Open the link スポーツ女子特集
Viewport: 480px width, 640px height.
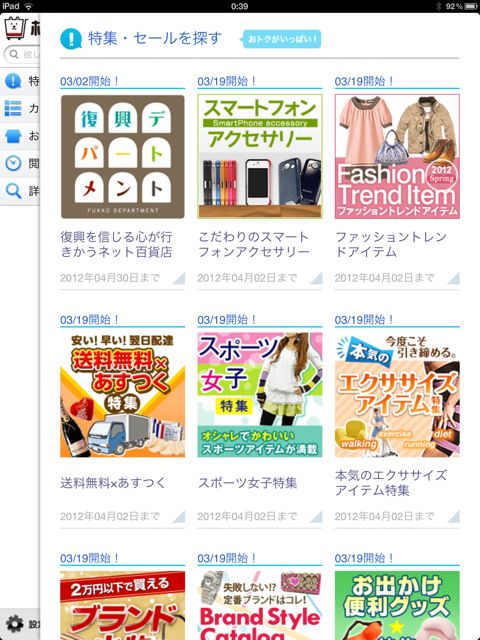coord(247,482)
